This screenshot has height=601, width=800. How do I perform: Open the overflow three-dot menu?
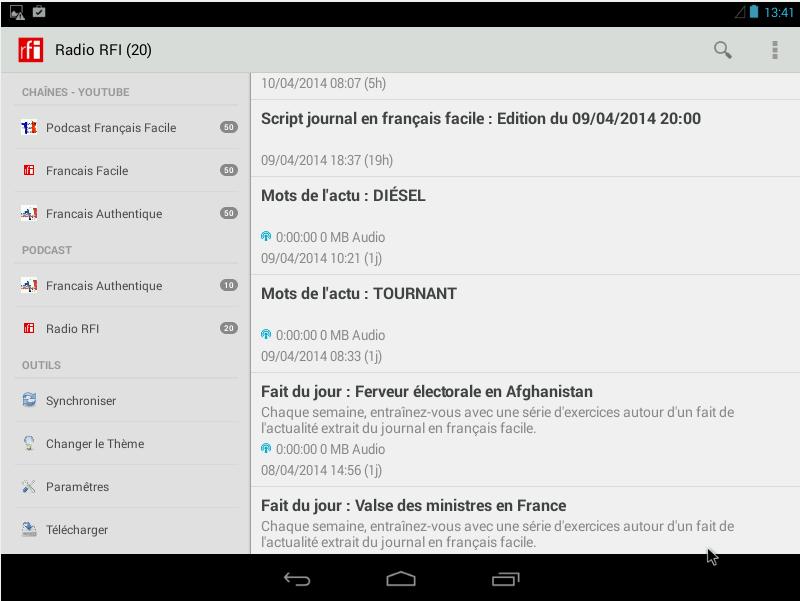[774, 50]
